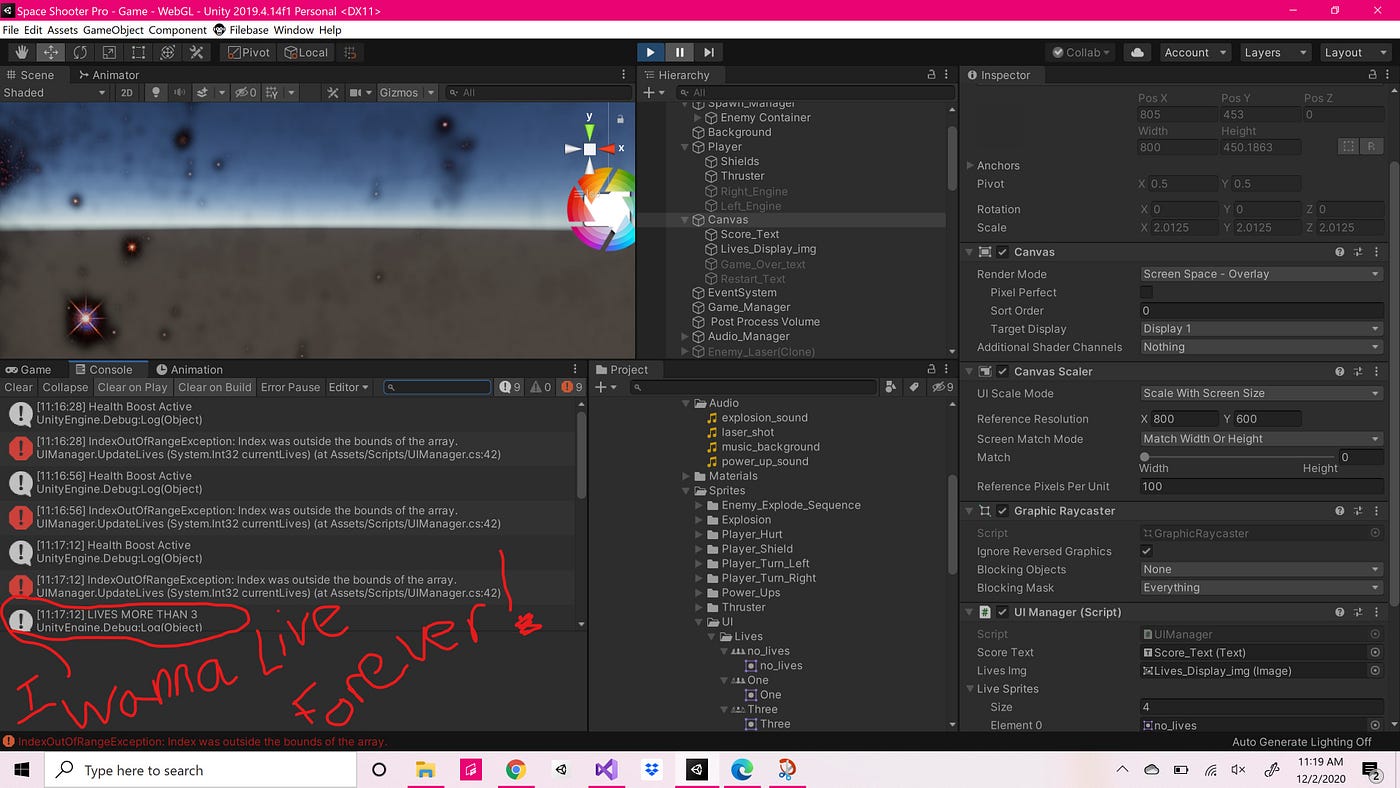Toggle Error Pause in Console
Screen dimensions: 1400x788
290,387
